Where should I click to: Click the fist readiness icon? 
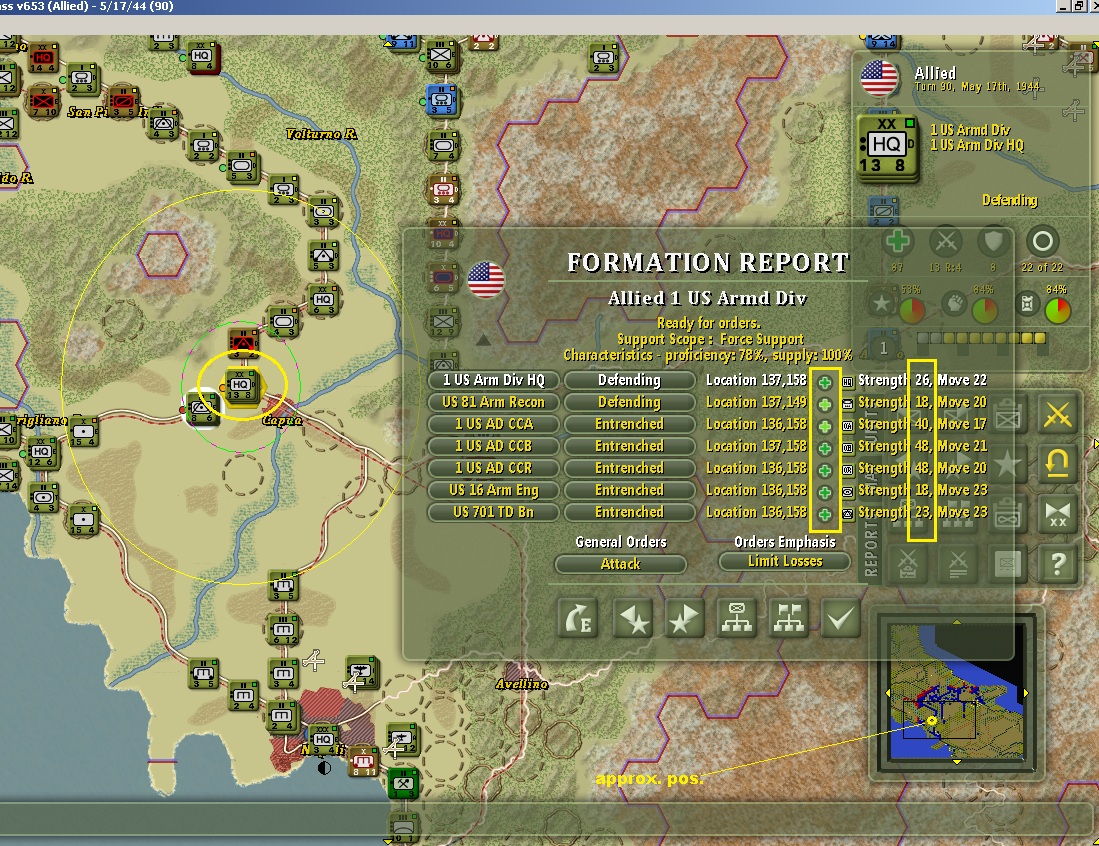pos(953,304)
